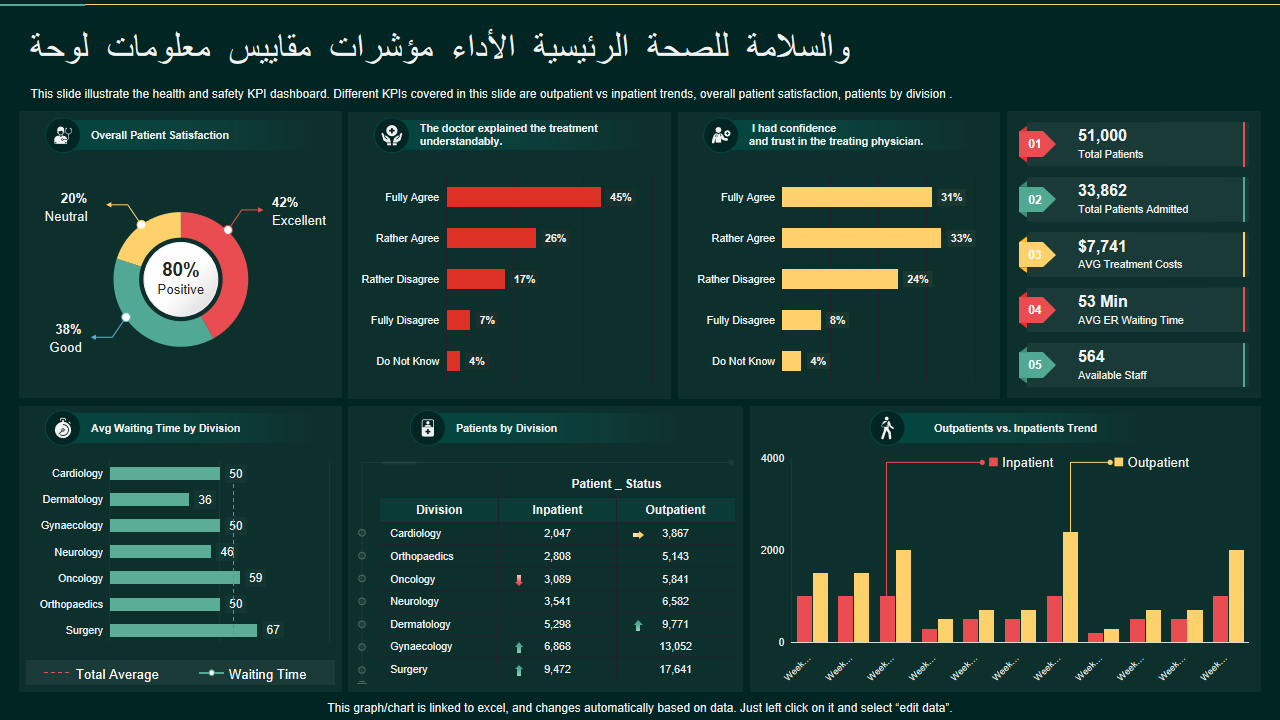The width and height of the screenshot is (1280, 720).
Task: Click the Dermatology waiting time value 36
Action: pyautogui.click(x=205, y=500)
